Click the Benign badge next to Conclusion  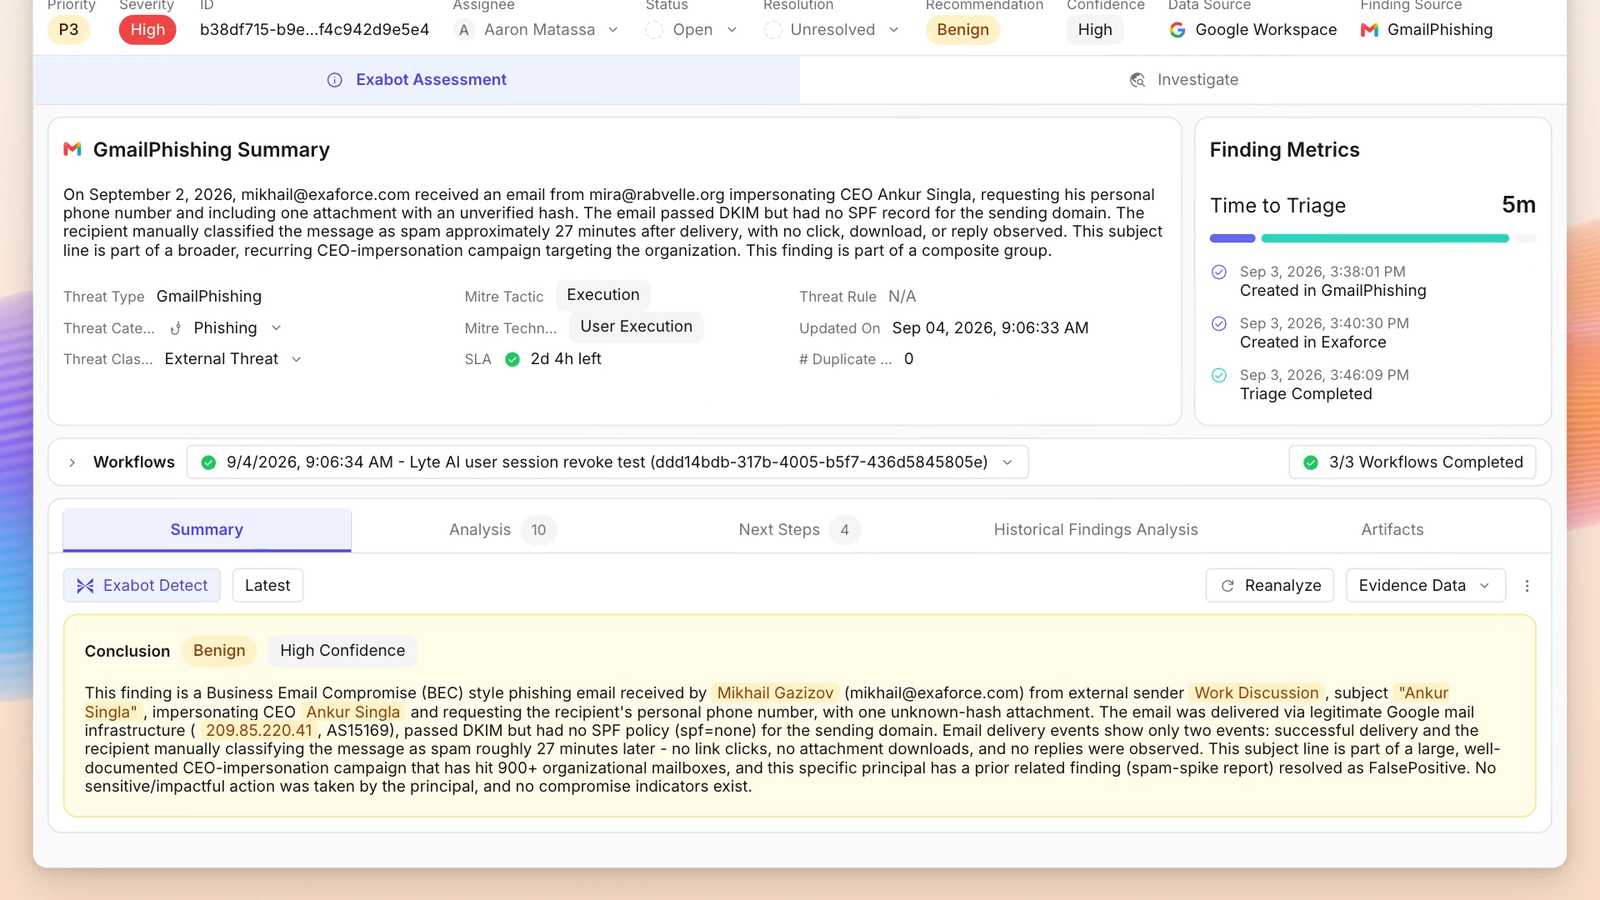(219, 651)
